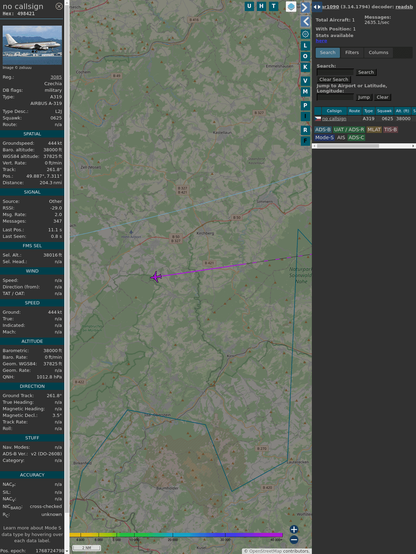Collapse sidebar with left chevron button
416x554 pixels.
point(305,22)
